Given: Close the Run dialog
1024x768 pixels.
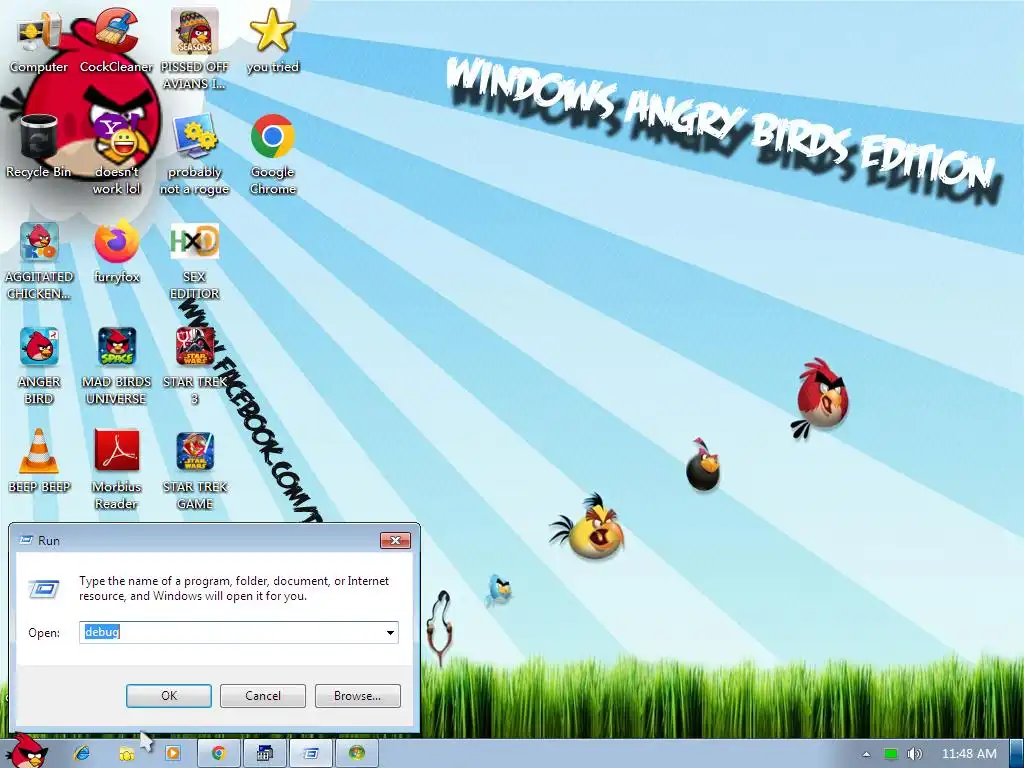Looking at the screenshot, I should click(x=395, y=540).
